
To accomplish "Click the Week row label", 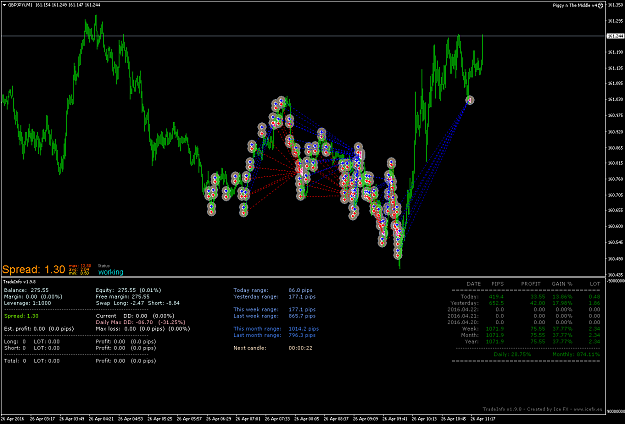I will click(470, 329).
